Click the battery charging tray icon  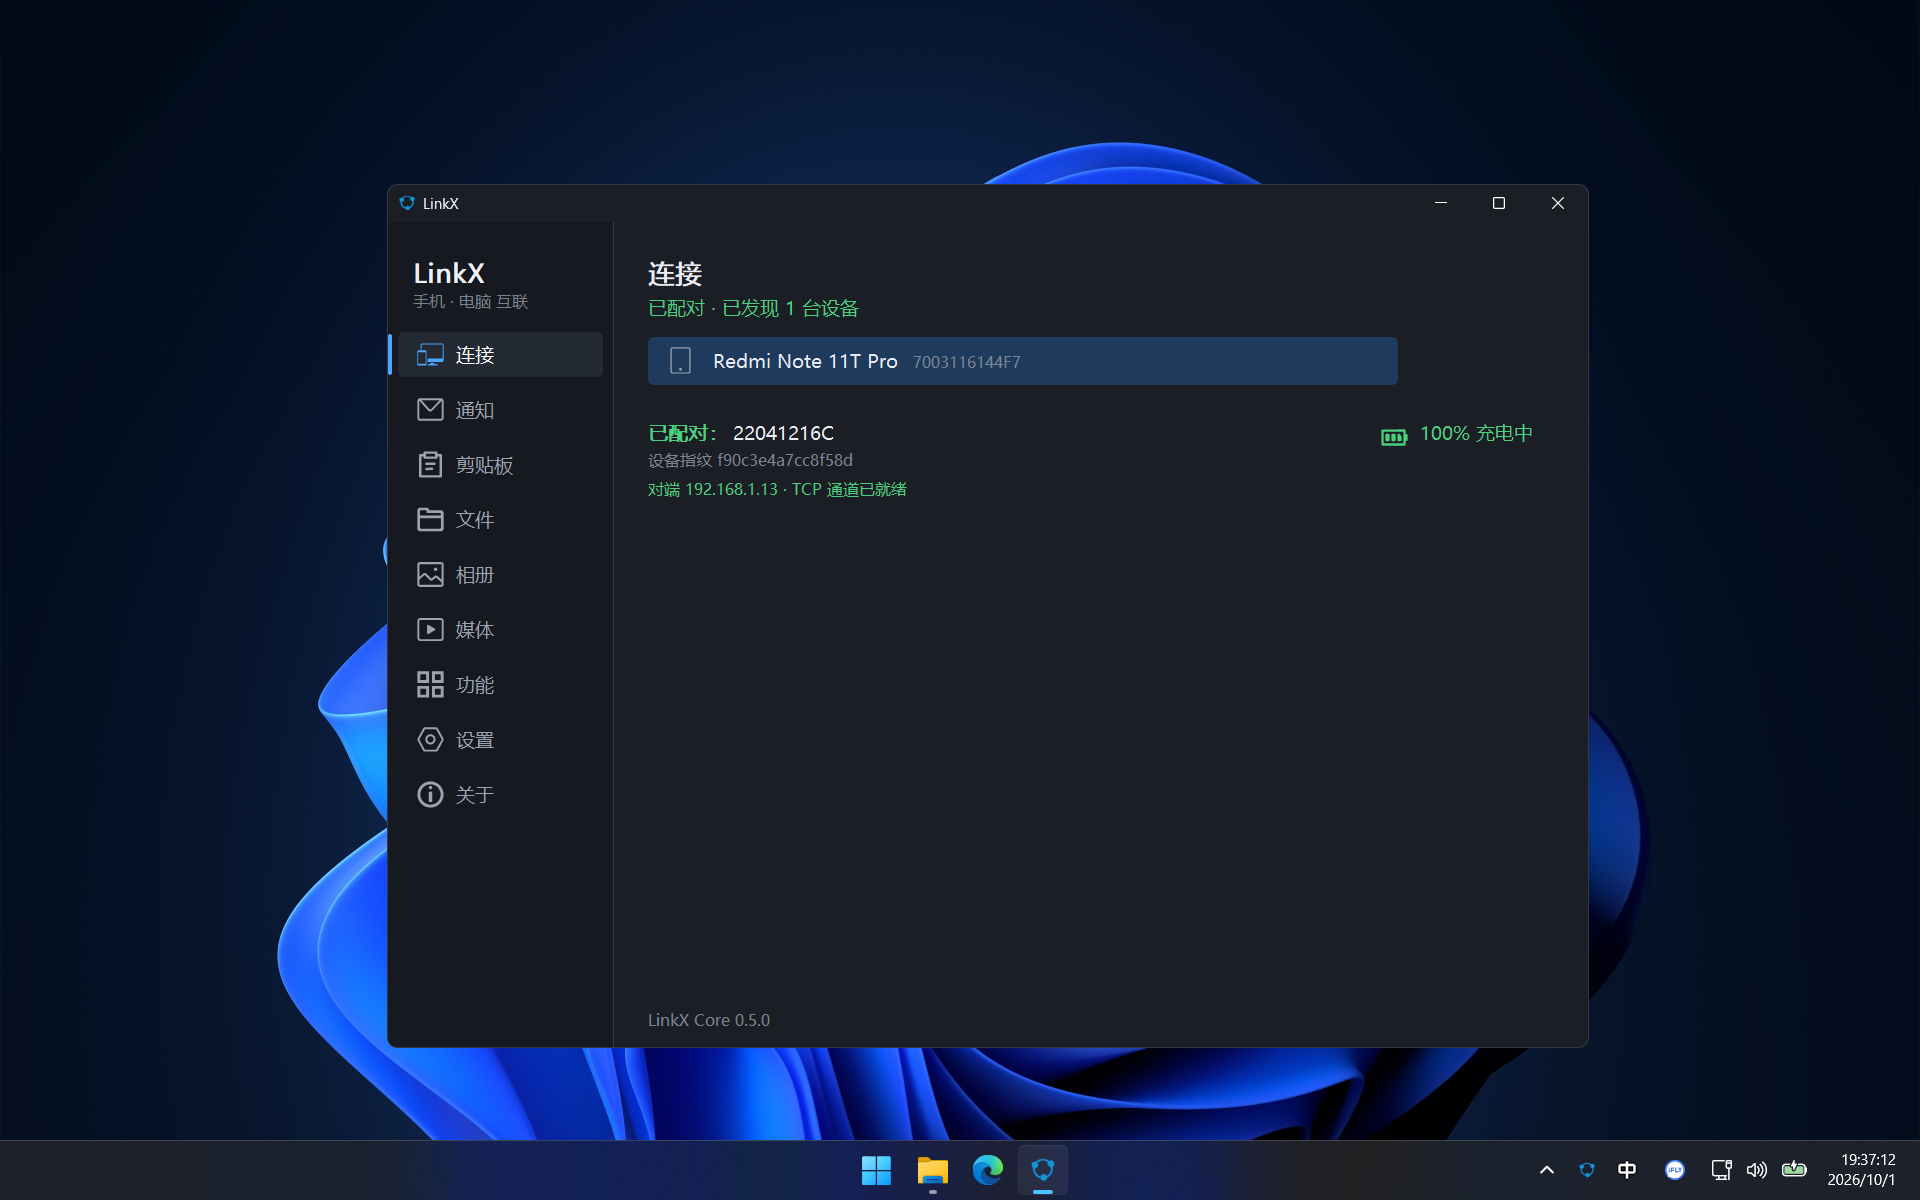pyautogui.click(x=1794, y=1169)
